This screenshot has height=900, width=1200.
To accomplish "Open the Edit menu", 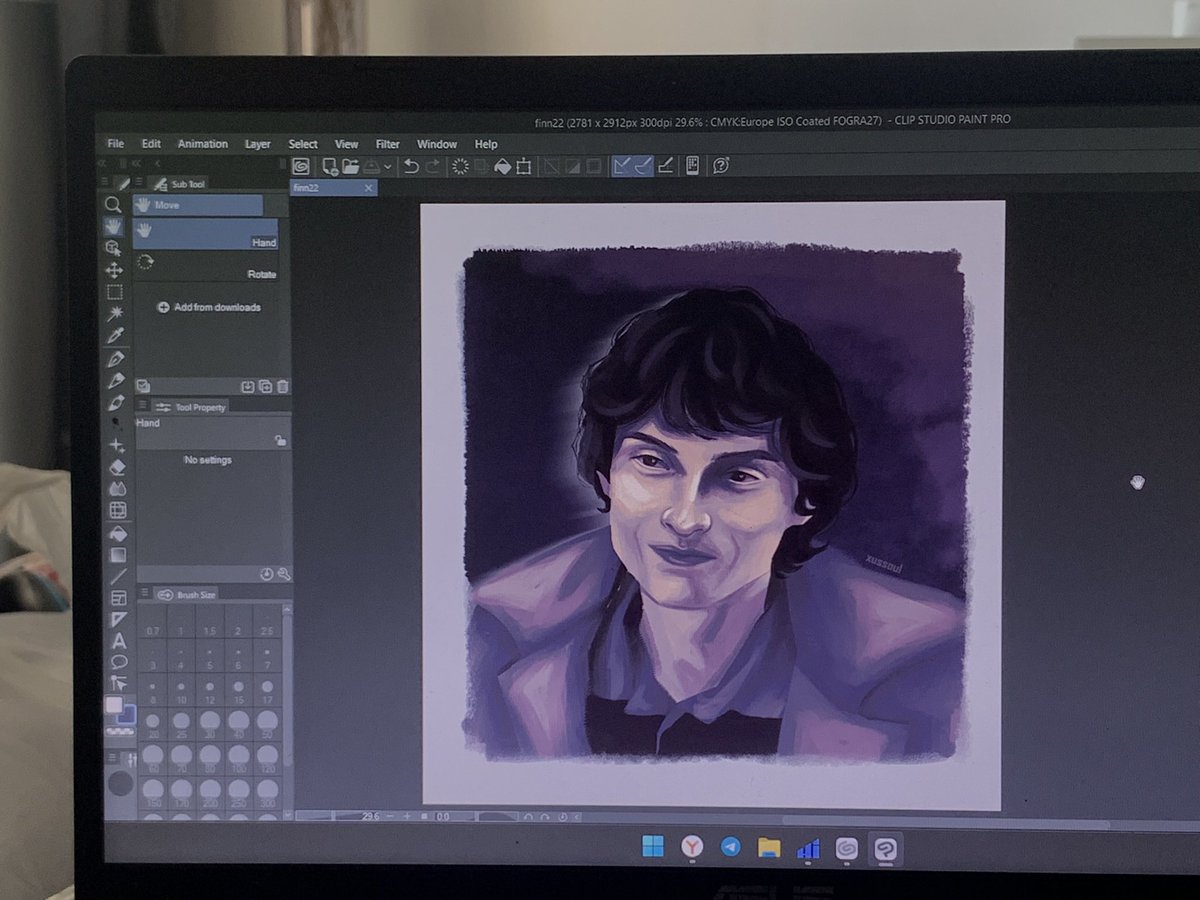I will point(151,144).
